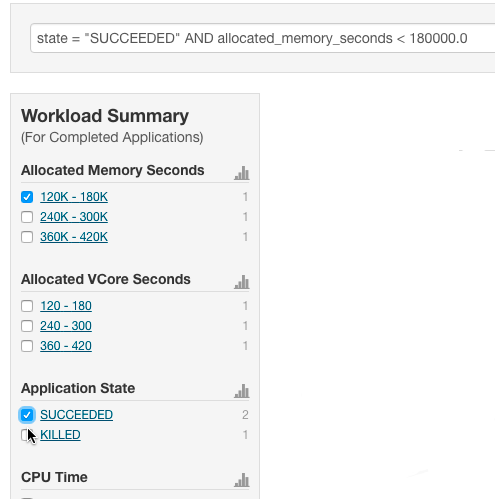The width and height of the screenshot is (495, 499).
Task: Select the 120 - 180 VCore link
Action: coord(66,306)
